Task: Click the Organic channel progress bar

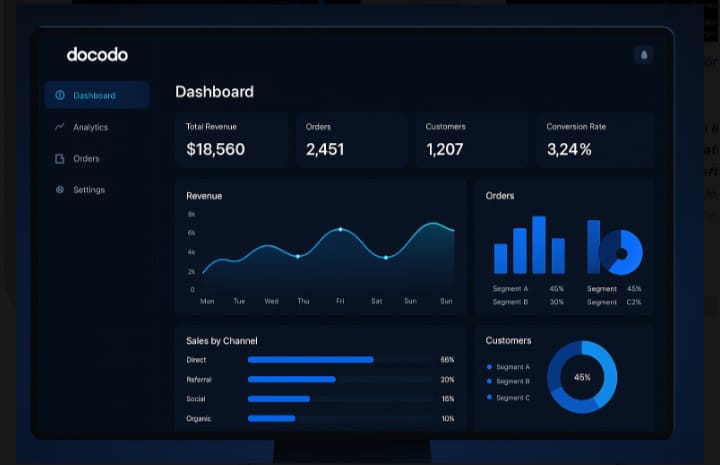Action: (272, 418)
